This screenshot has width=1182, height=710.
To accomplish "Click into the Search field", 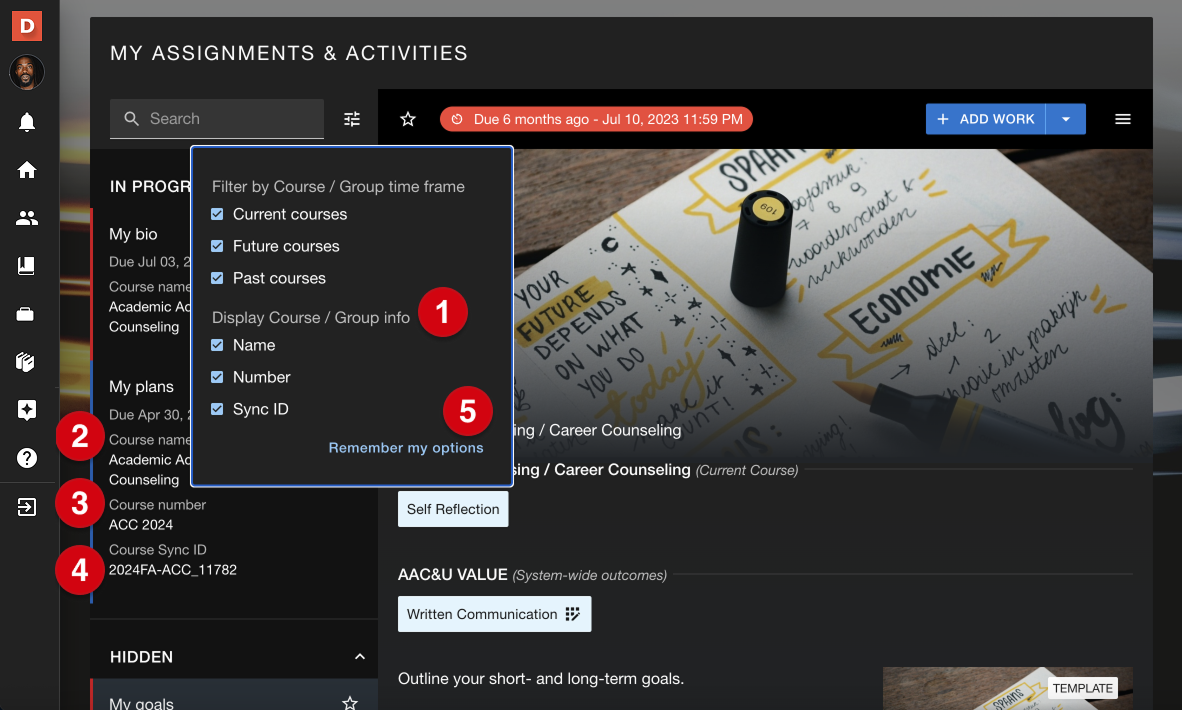I will pyautogui.click(x=217, y=119).
